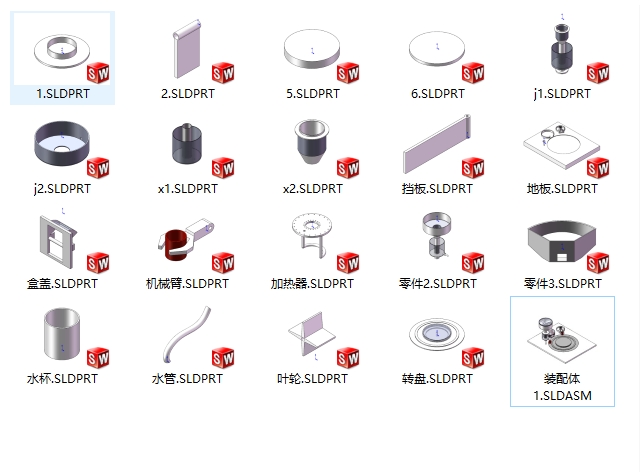Select the 2.SLDPRT flat panel file
This screenshot has width=642, height=472.
[x=188, y=58]
